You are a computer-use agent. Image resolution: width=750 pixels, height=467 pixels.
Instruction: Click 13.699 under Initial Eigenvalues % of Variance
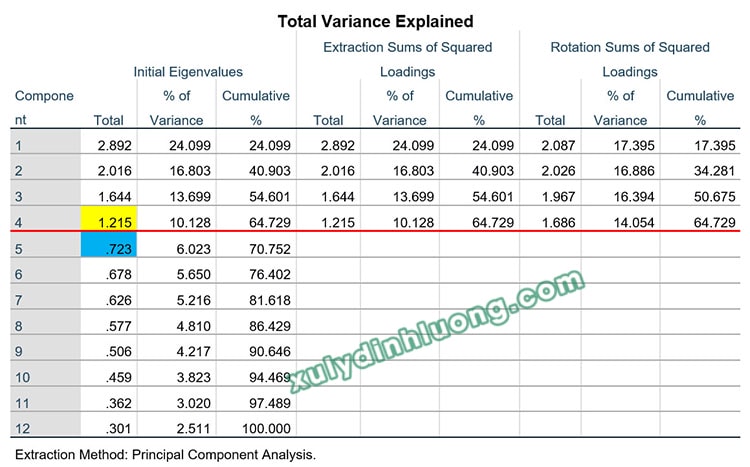(x=190, y=197)
